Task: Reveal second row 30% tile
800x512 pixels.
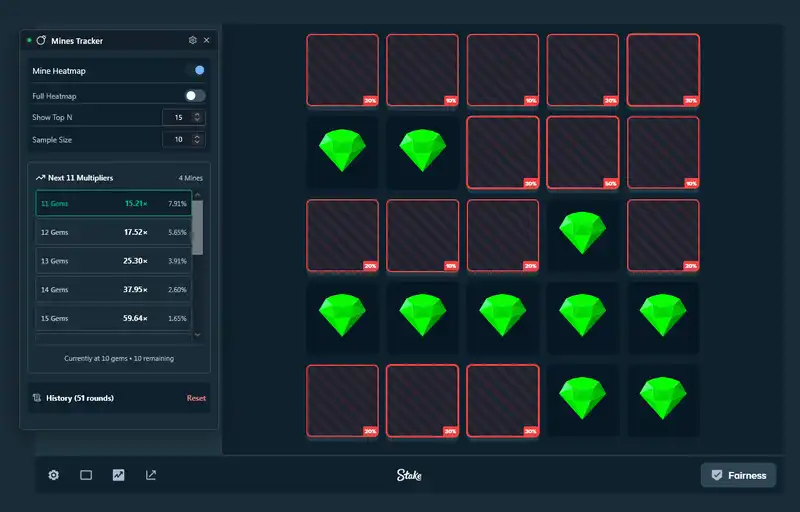Action: click(503, 152)
